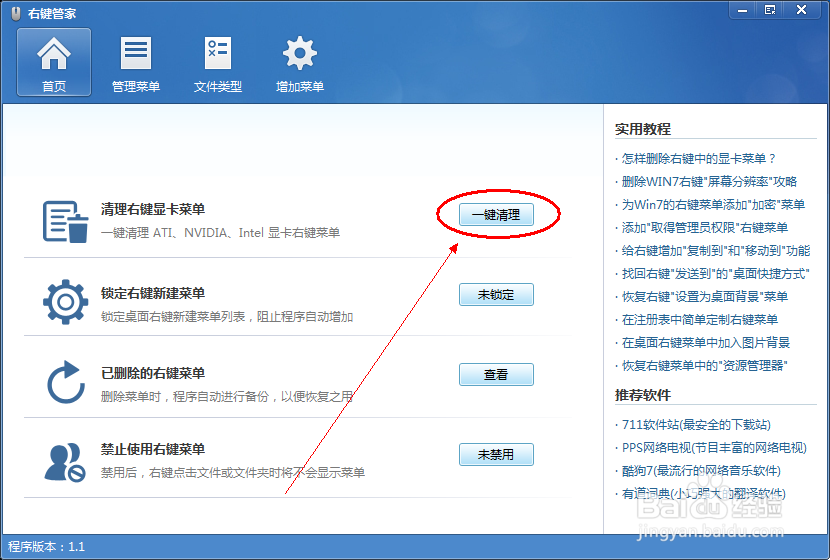Open link 在桌面右键菜单中加入图片背景
Image resolution: width=830 pixels, height=560 pixels.
pos(706,342)
